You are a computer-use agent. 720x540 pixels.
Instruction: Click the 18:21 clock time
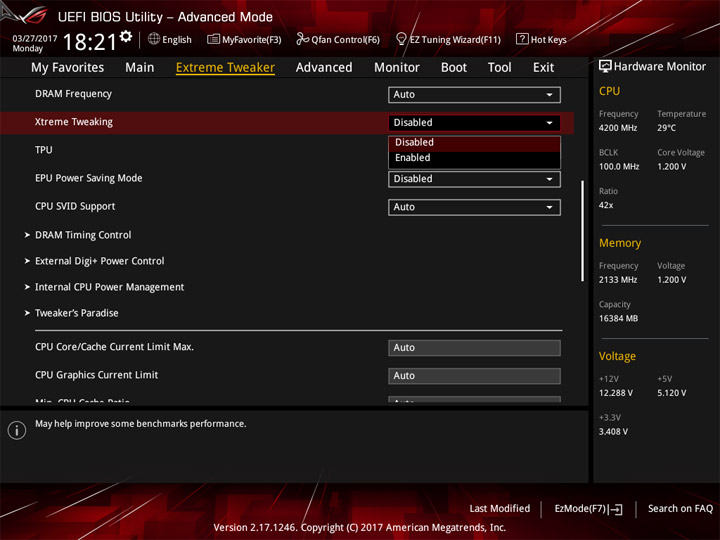[90, 42]
